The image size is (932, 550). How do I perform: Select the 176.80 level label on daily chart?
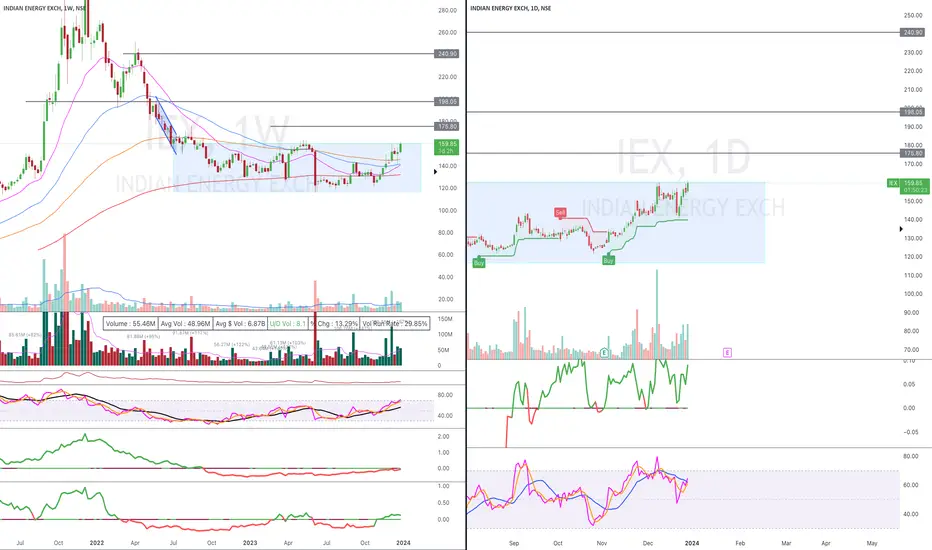pyautogui.click(x=913, y=153)
